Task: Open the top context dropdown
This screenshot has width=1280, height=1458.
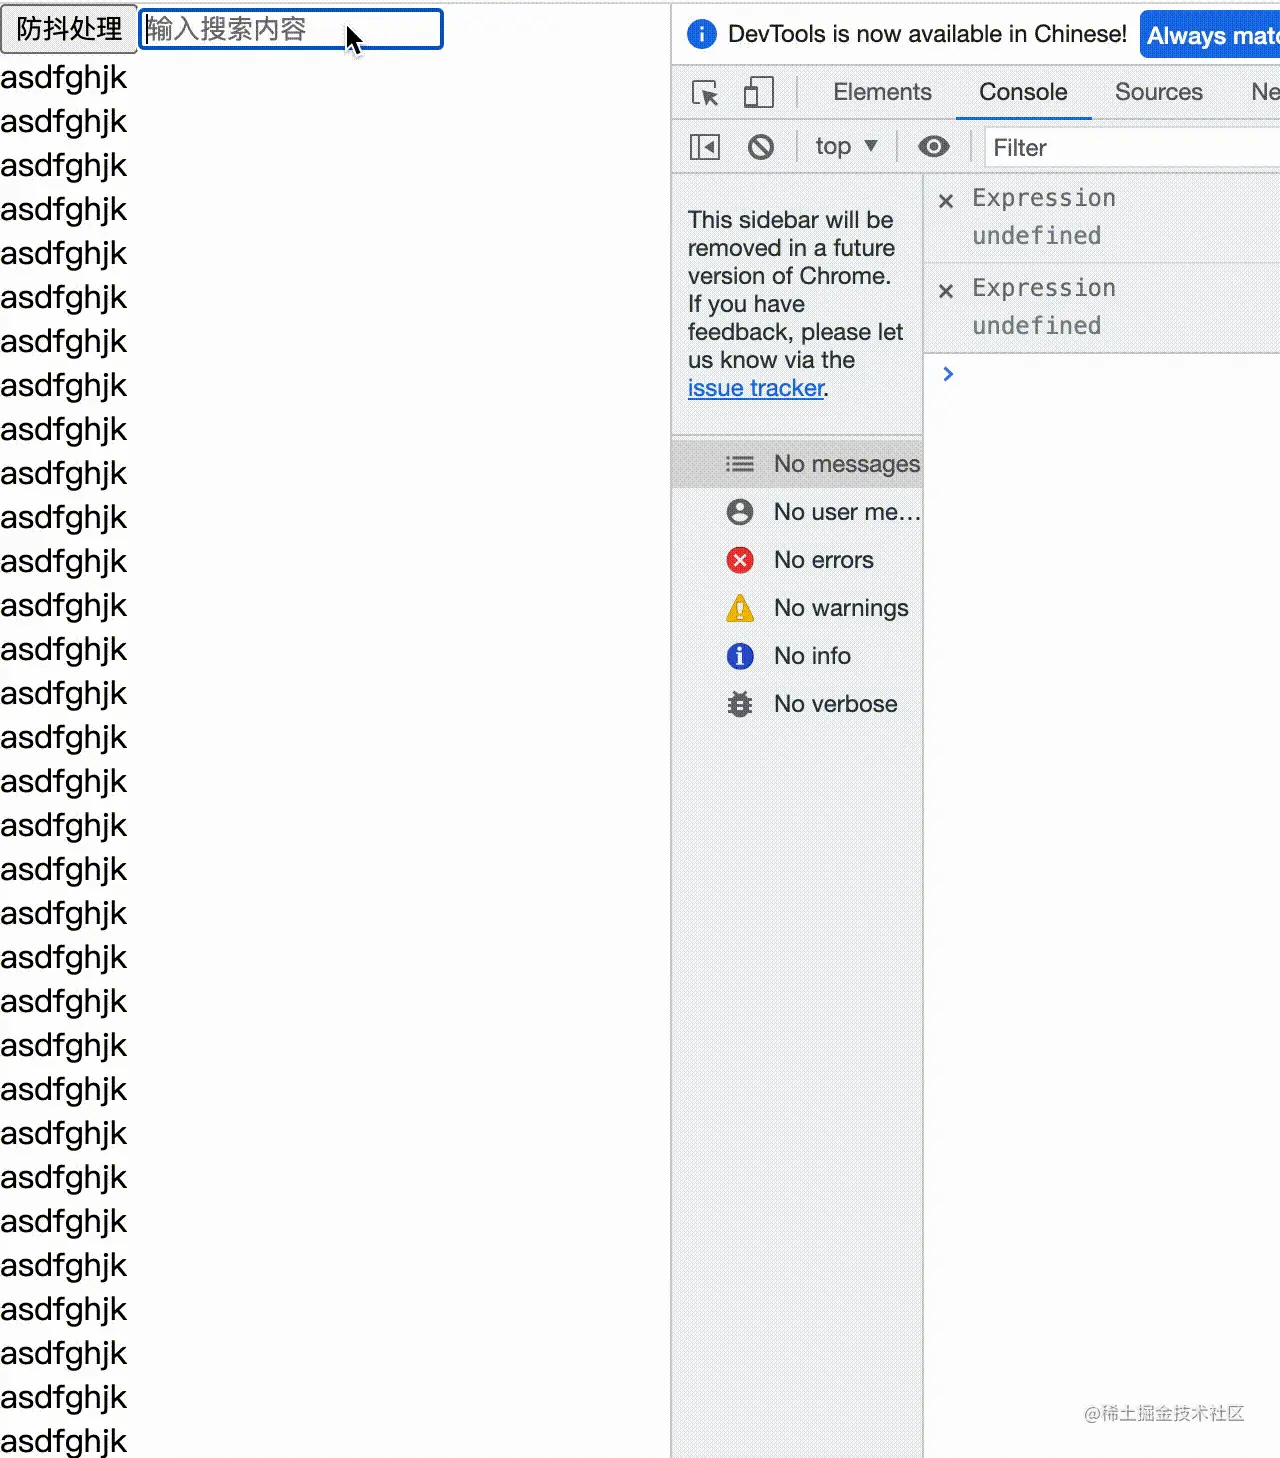Action: pyautogui.click(x=846, y=147)
